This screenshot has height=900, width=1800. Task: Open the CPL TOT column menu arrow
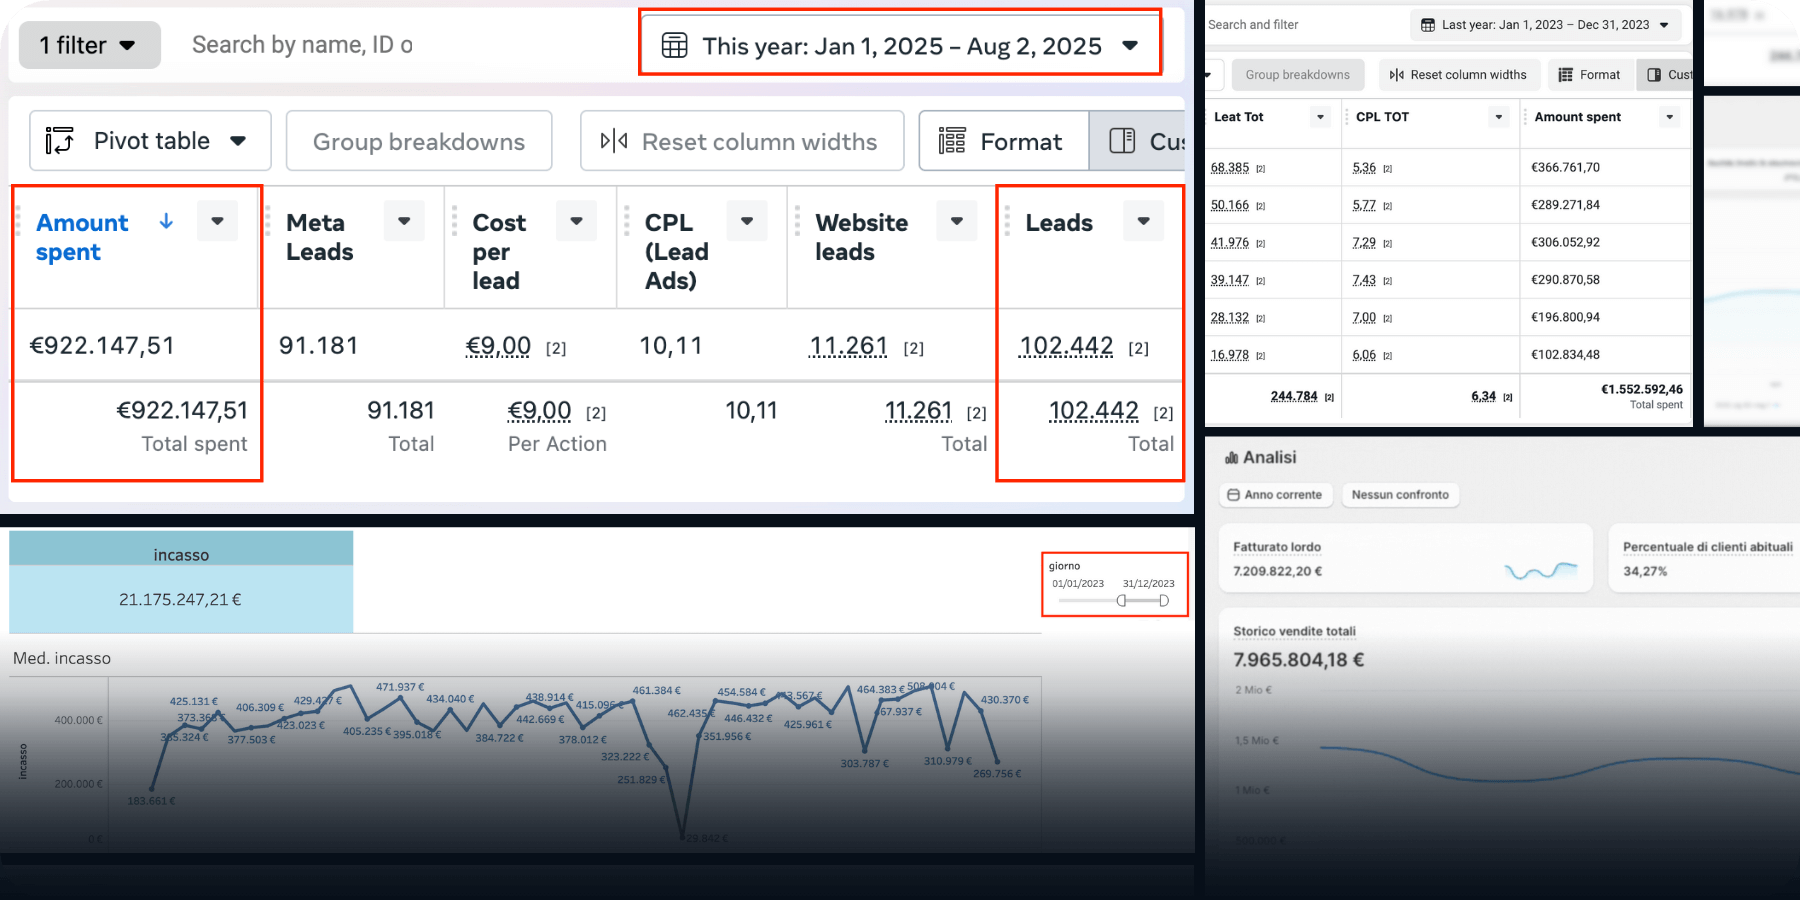1498,117
